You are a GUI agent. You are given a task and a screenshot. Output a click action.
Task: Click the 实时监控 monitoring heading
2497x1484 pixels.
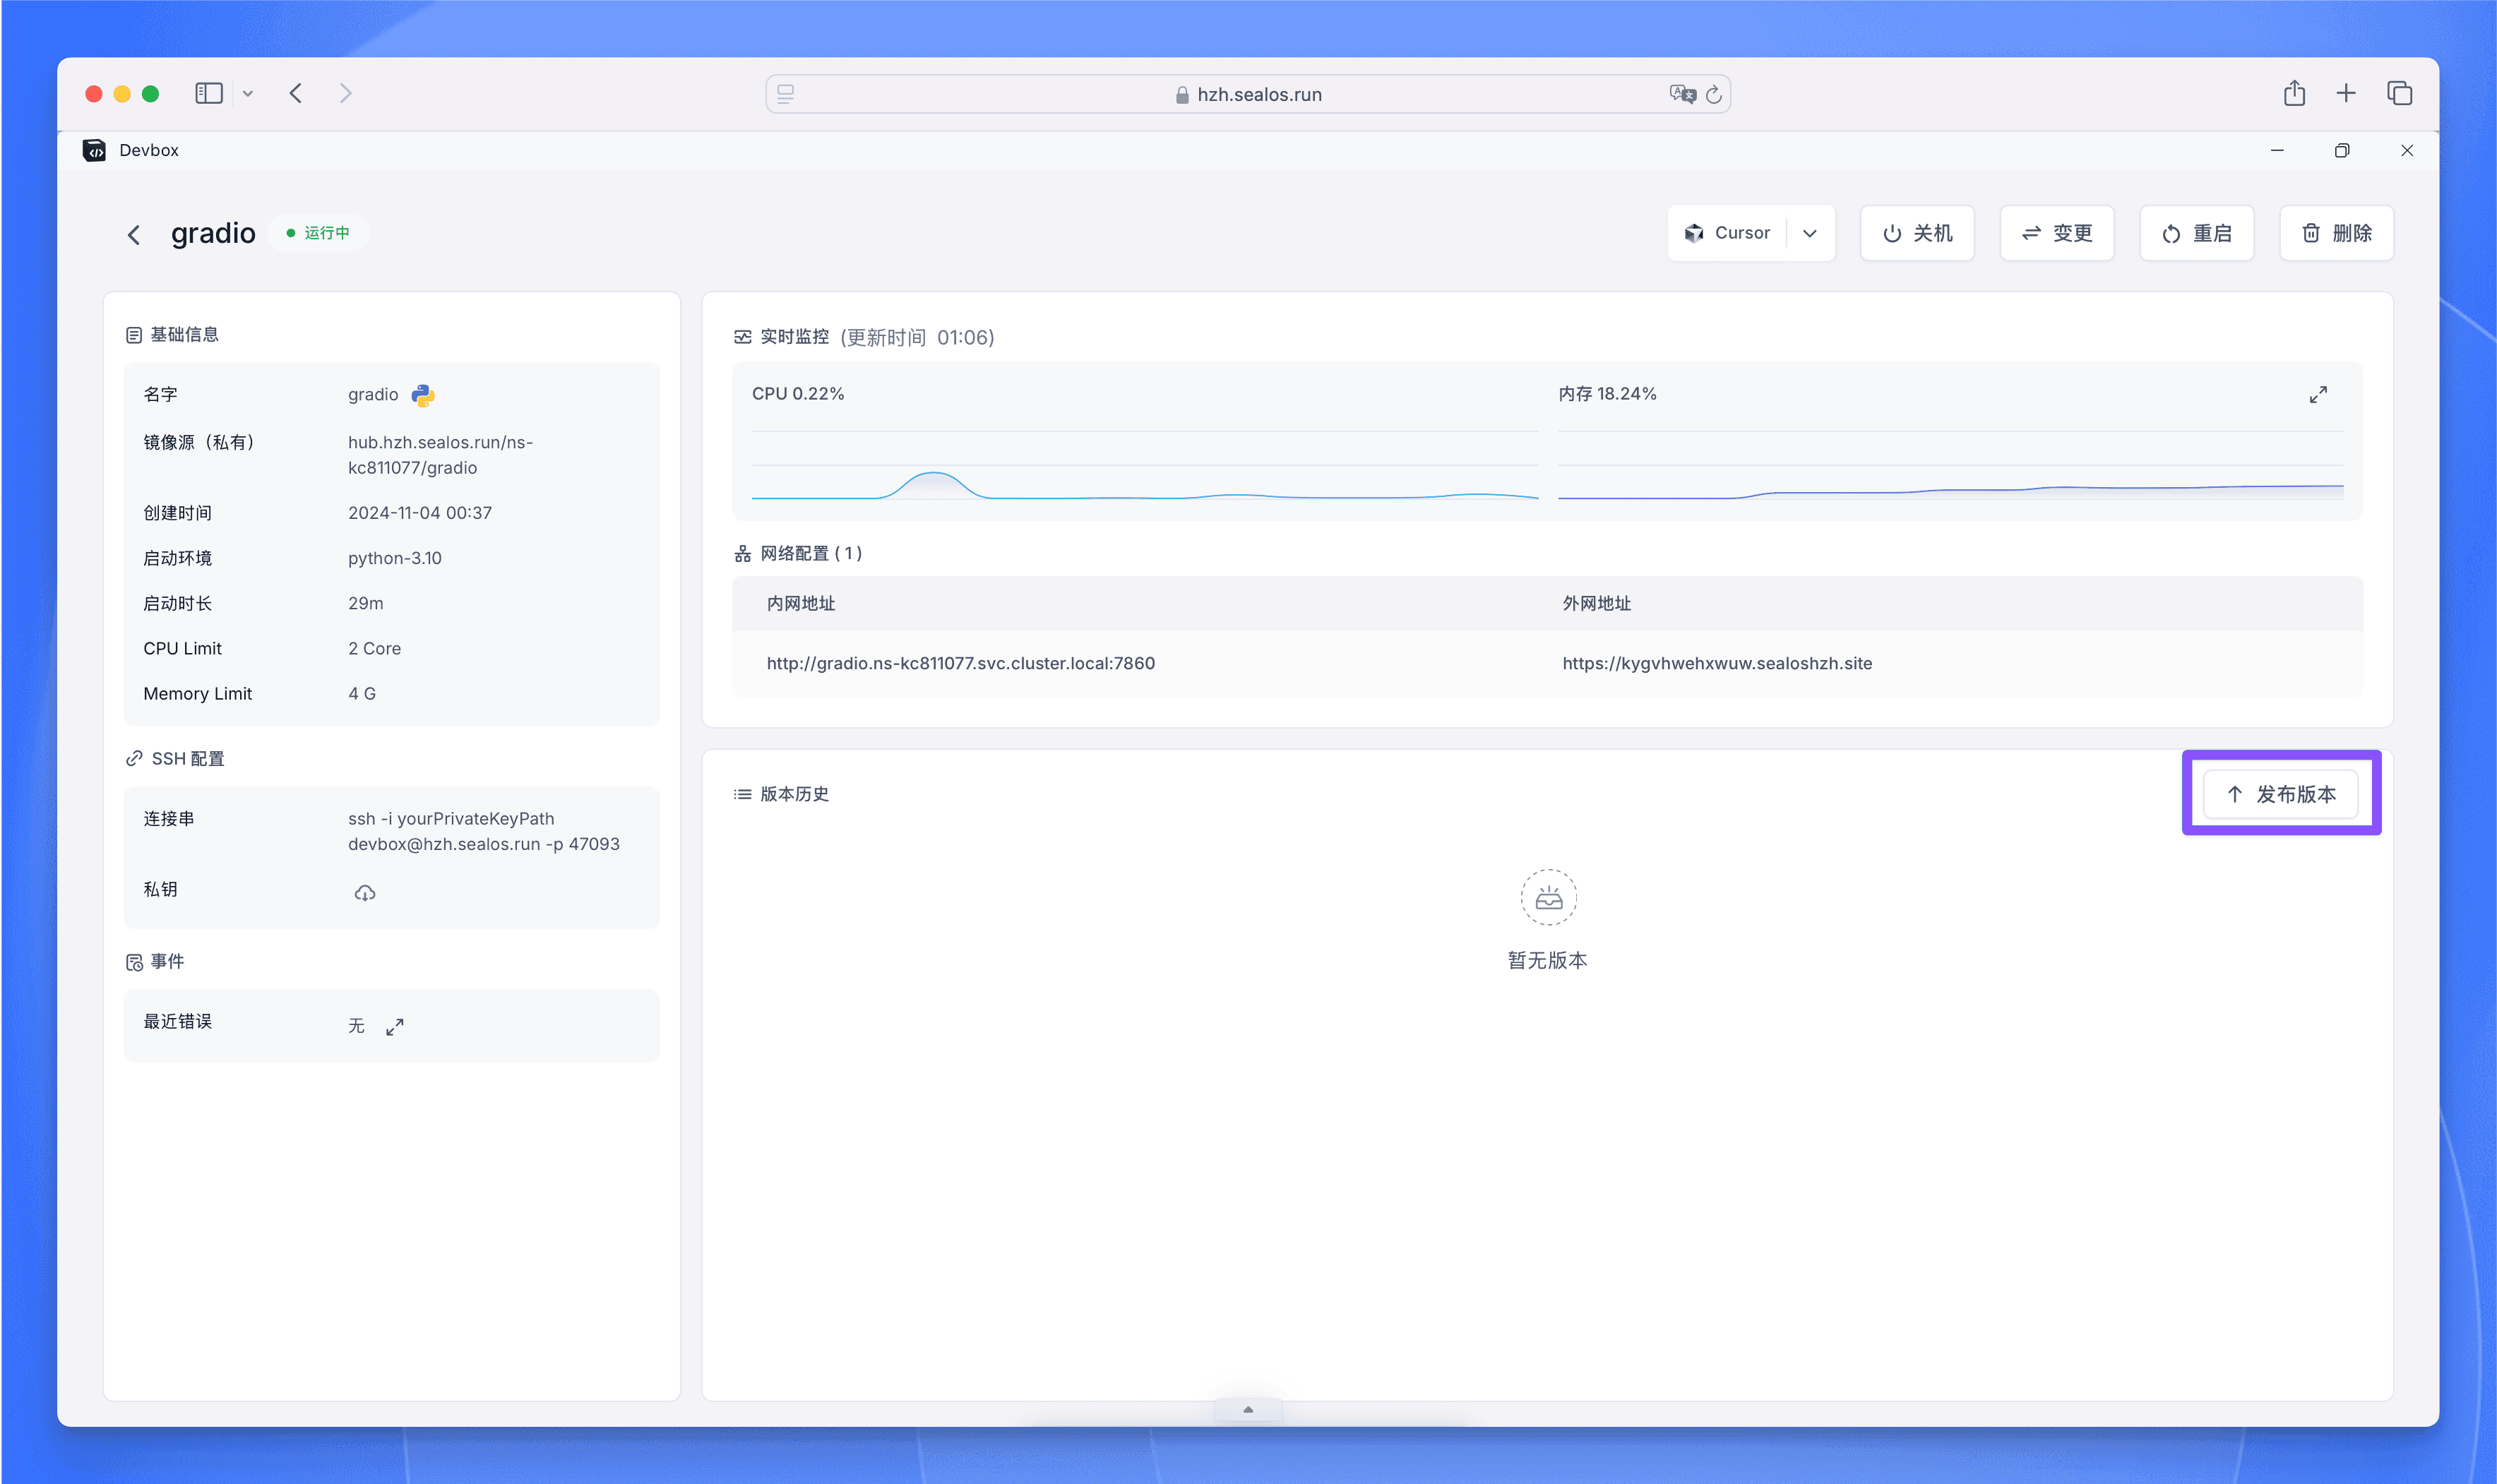point(794,337)
